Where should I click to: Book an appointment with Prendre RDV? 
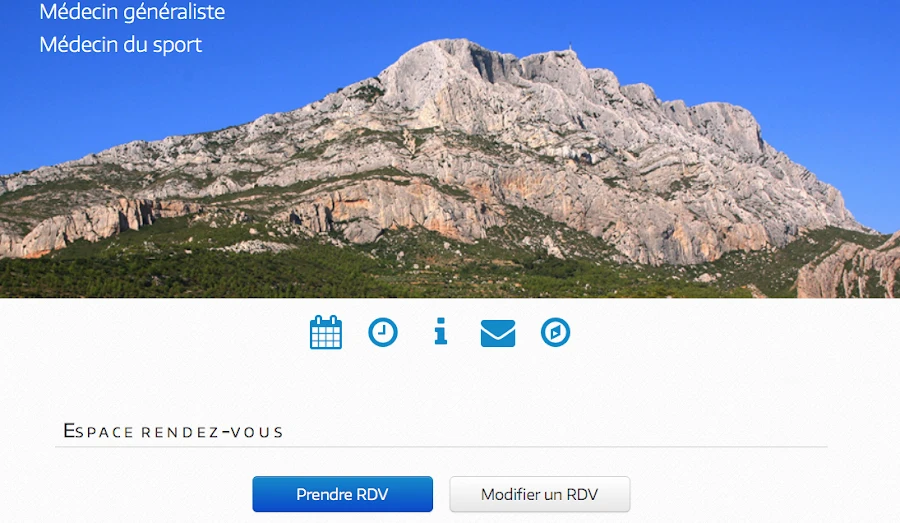(343, 494)
